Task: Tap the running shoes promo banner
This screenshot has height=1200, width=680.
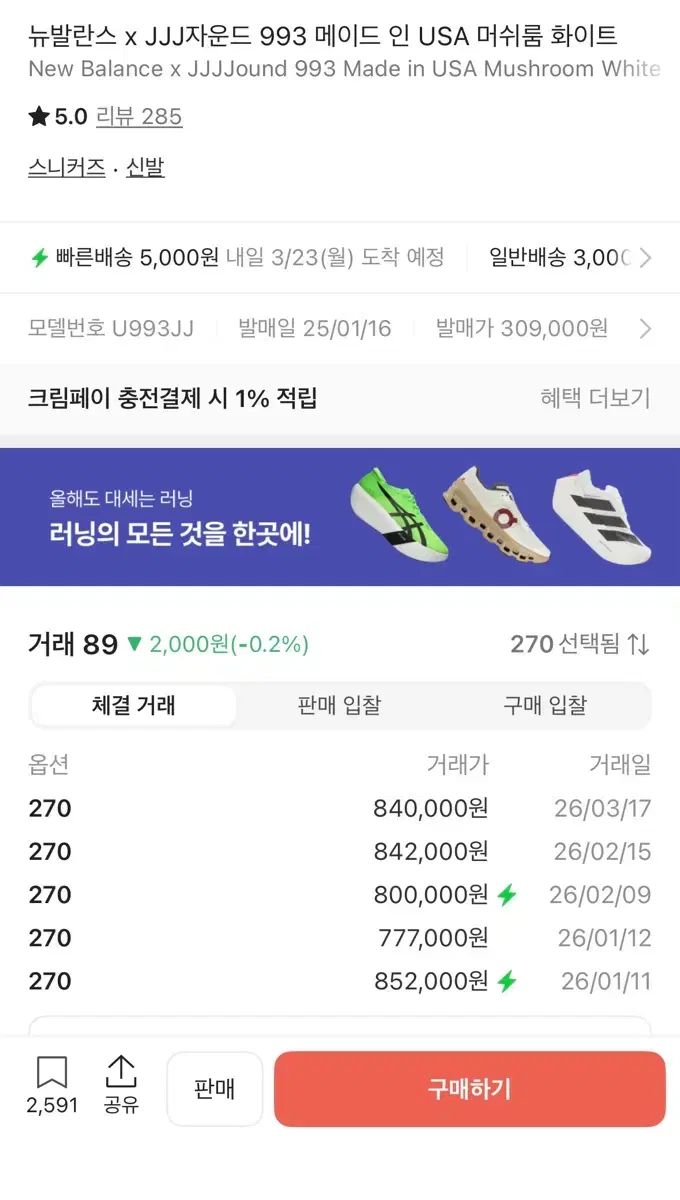Action: (340, 517)
